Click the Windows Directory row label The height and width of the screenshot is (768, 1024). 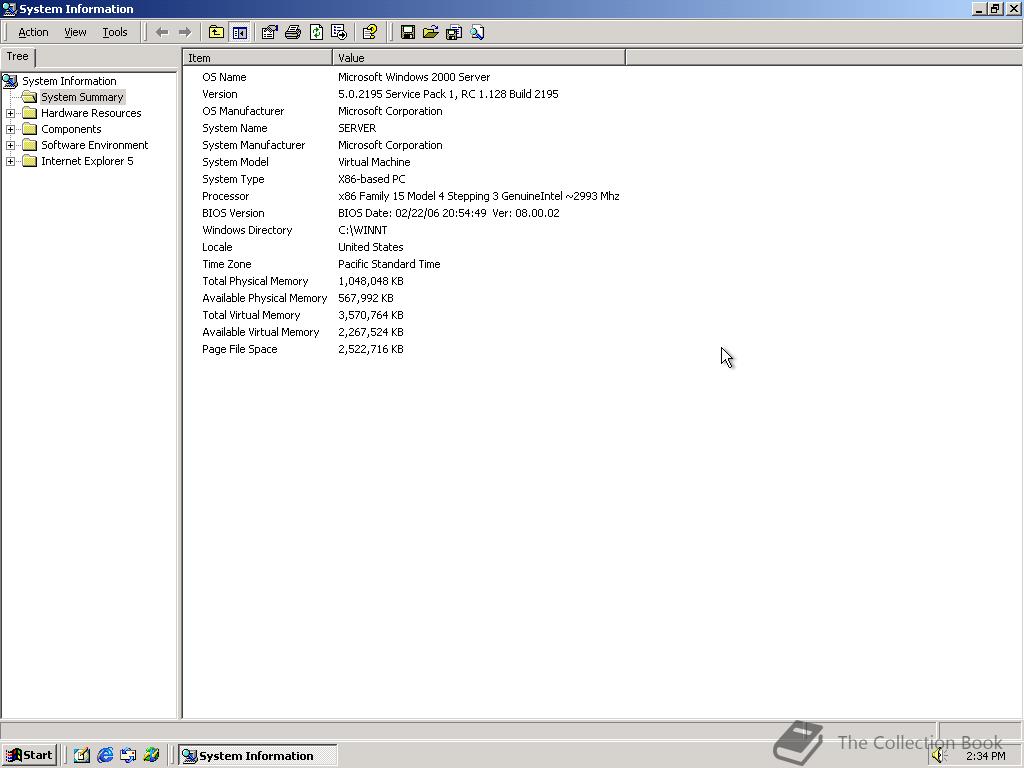point(247,230)
